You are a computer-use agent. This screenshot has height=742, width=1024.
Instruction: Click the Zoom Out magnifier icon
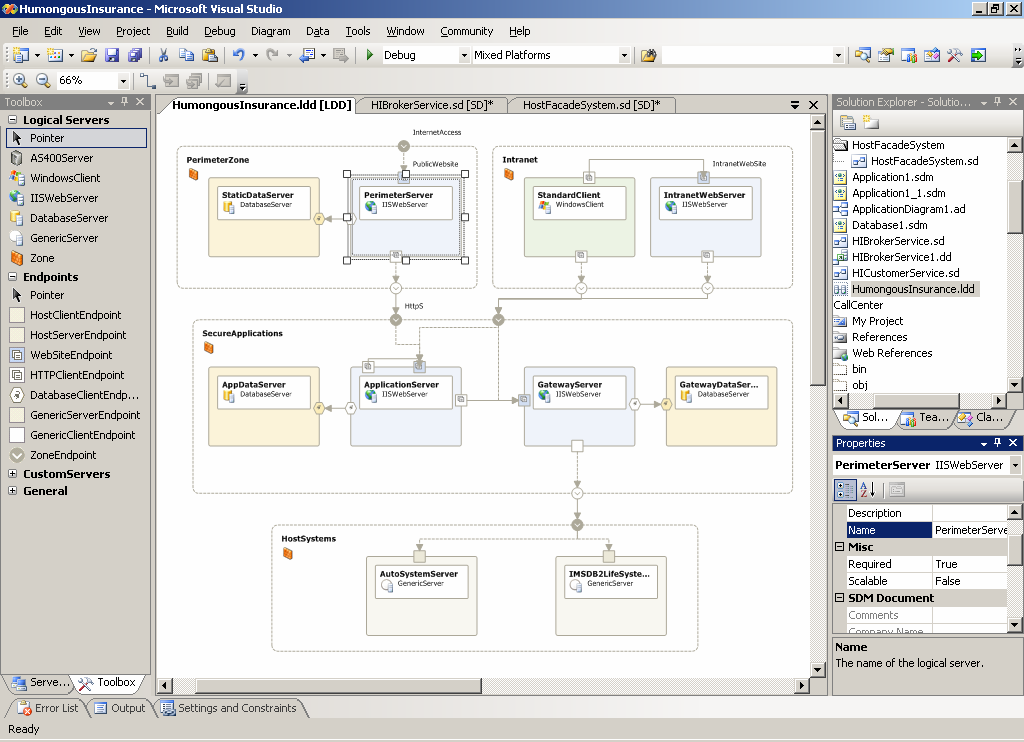pos(43,80)
